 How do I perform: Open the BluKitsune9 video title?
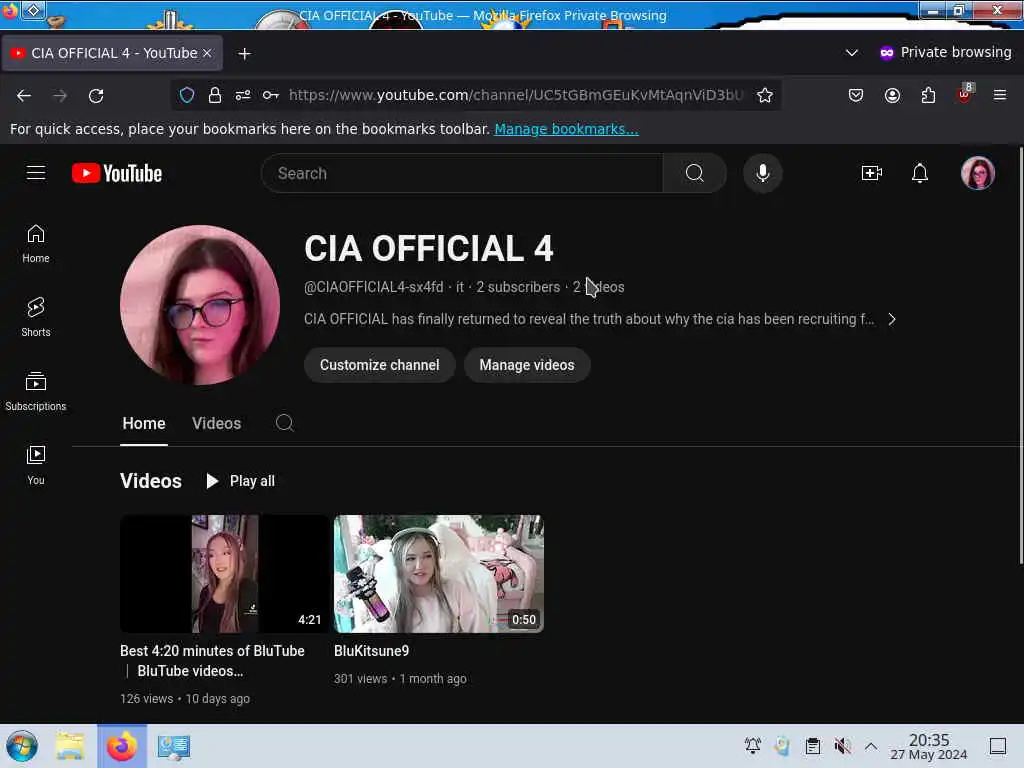(x=372, y=651)
